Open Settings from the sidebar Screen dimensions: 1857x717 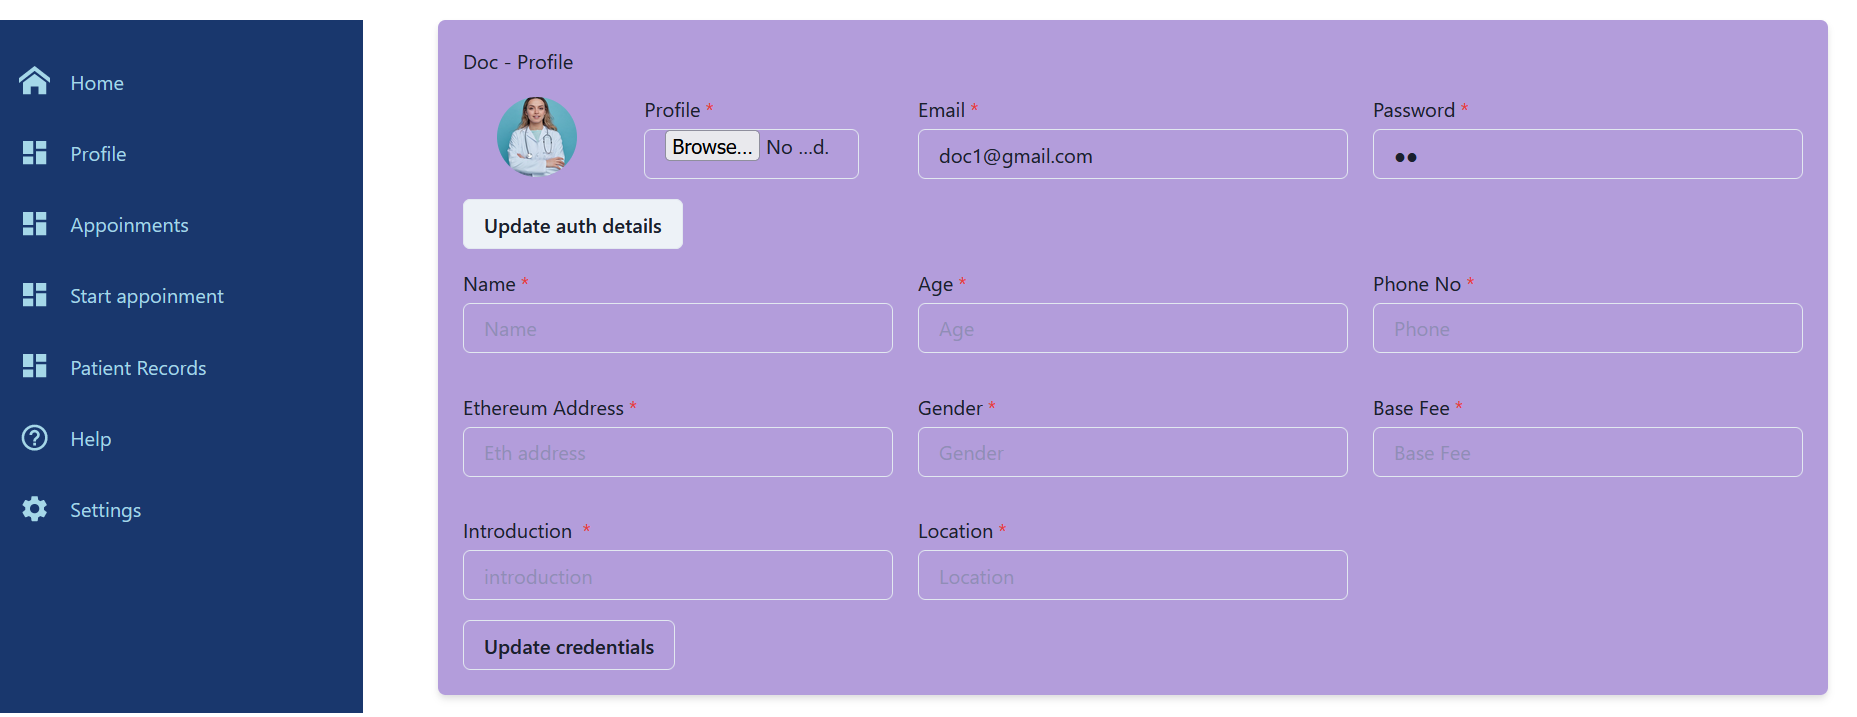pyautogui.click(x=105, y=510)
